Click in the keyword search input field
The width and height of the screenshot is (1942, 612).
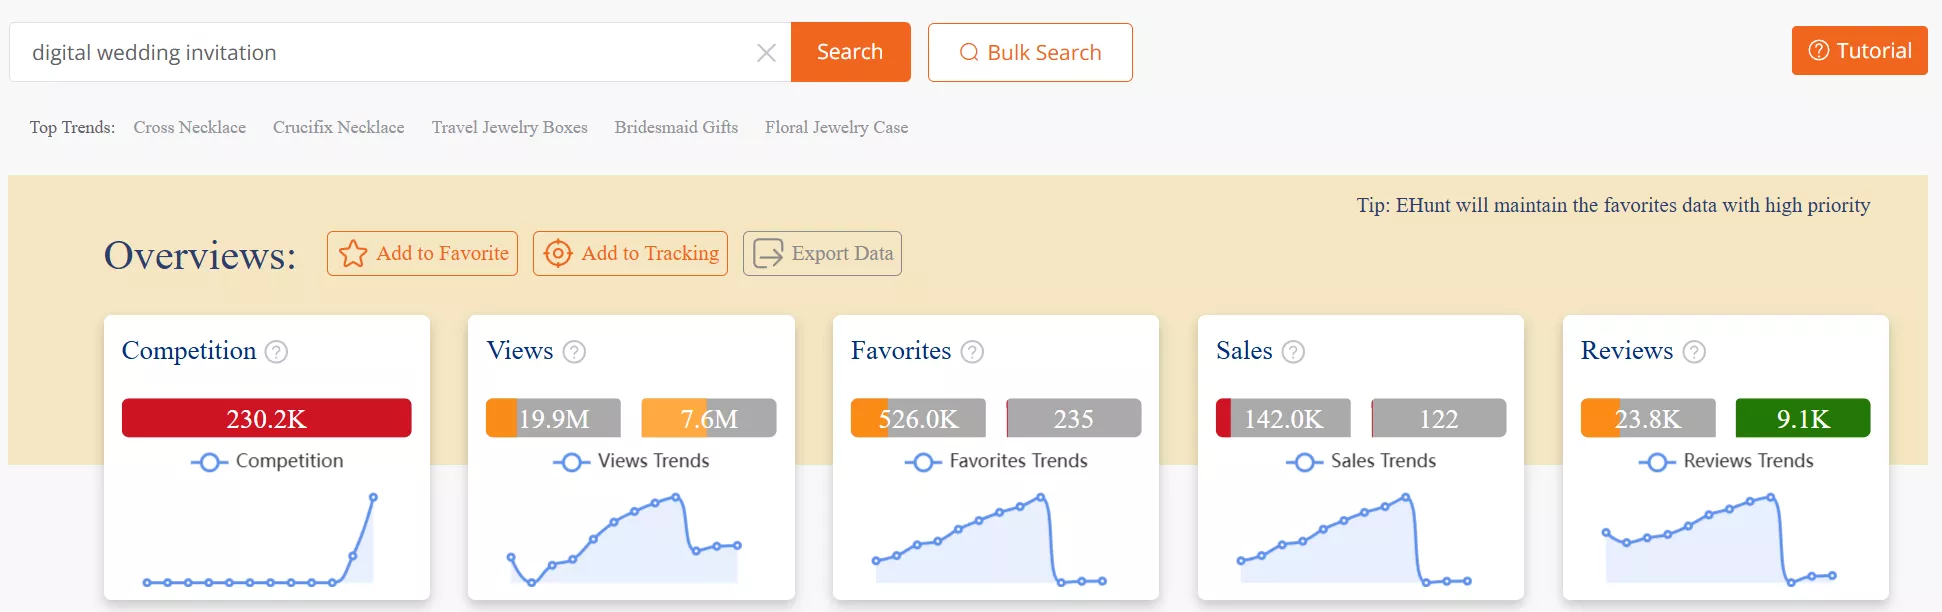(380, 53)
